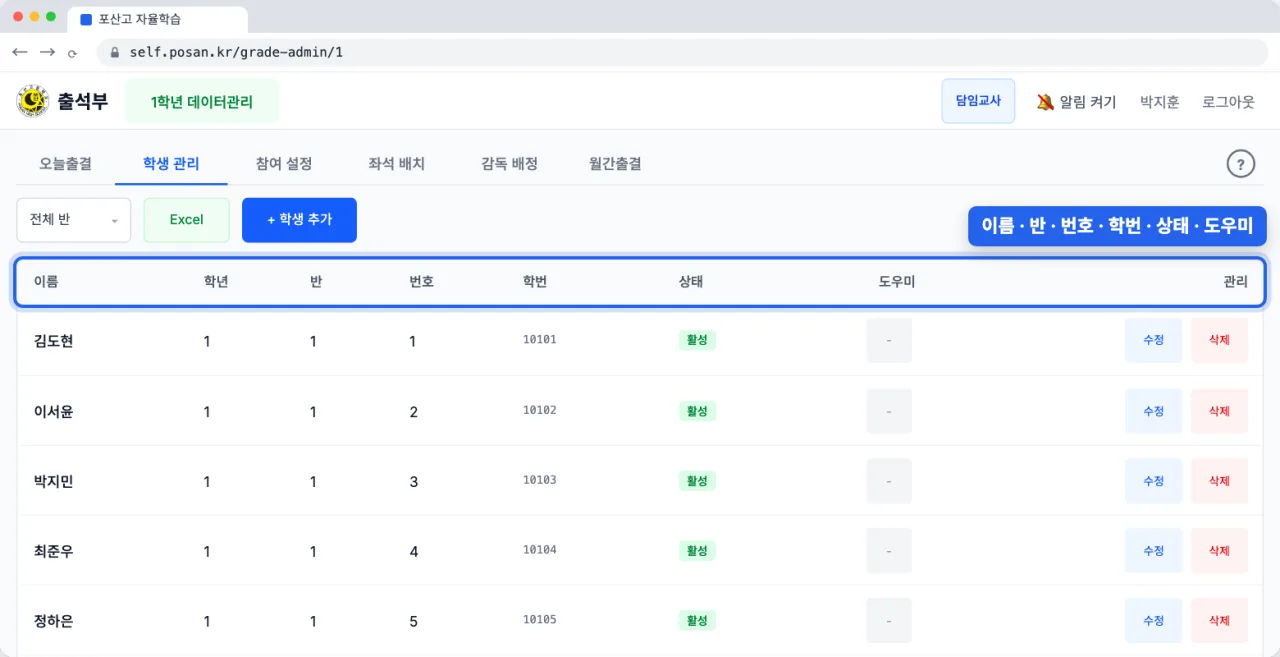Click the Excel export button
This screenshot has height=657, width=1280.
pos(187,220)
